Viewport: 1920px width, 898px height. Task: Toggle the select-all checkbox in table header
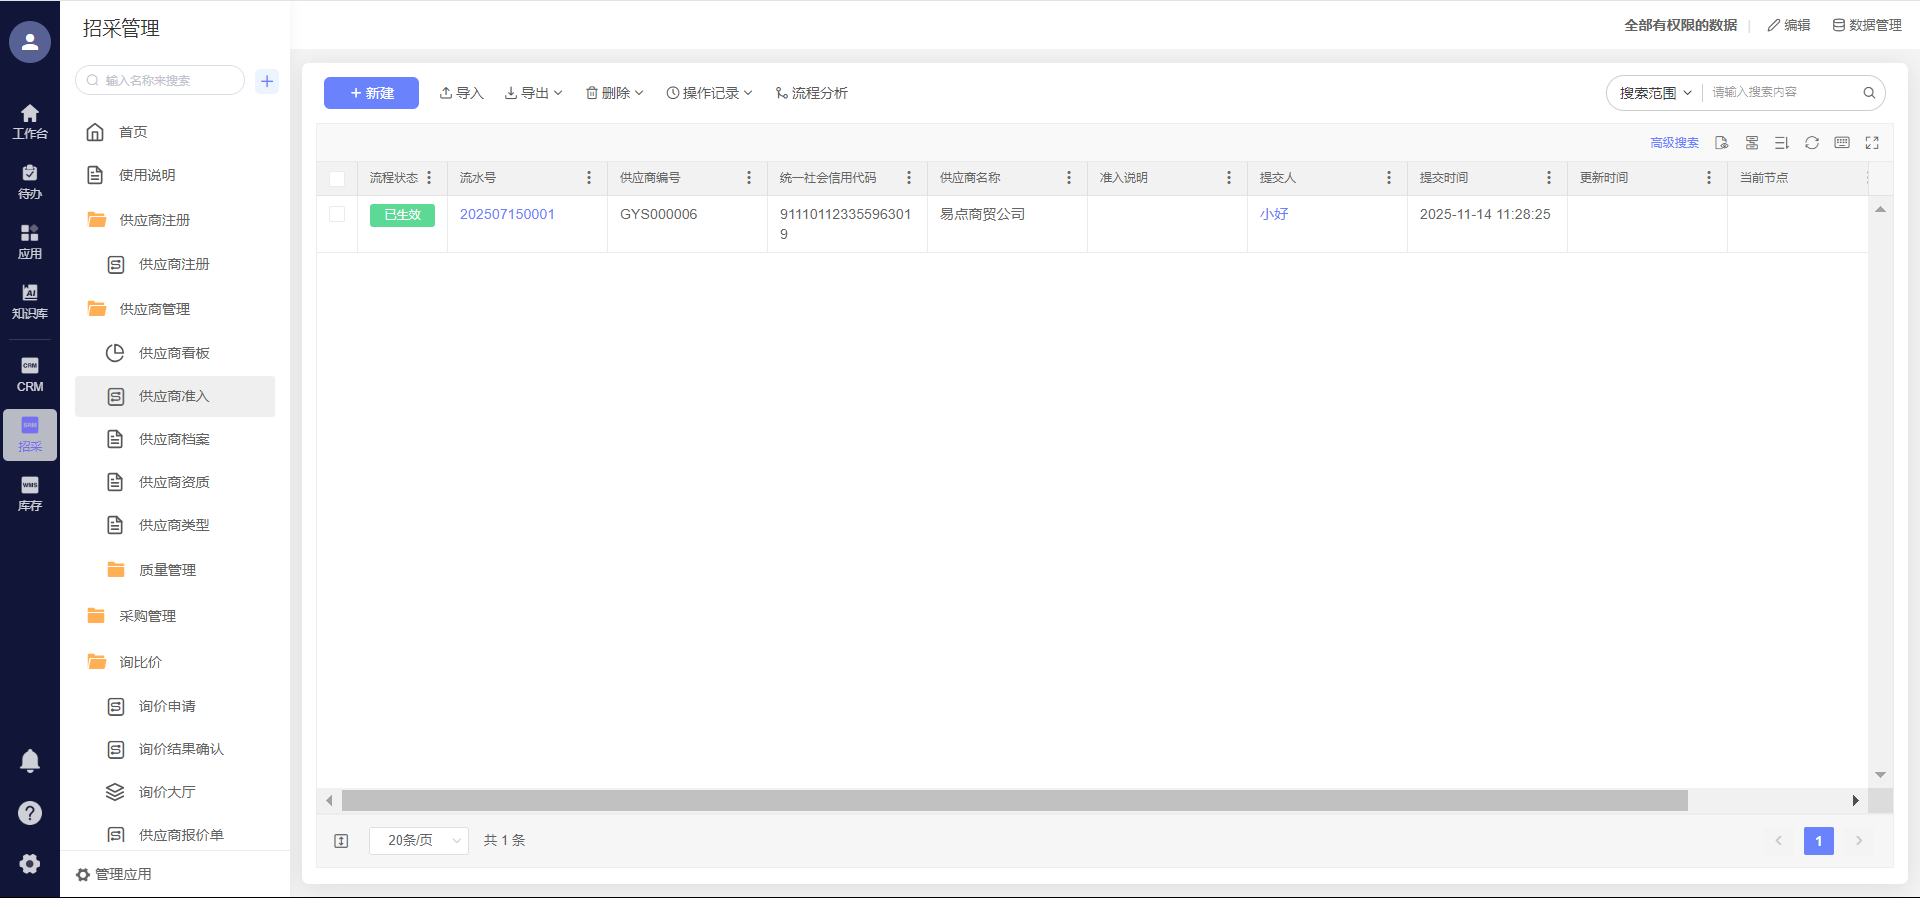click(x=337, y=178)
